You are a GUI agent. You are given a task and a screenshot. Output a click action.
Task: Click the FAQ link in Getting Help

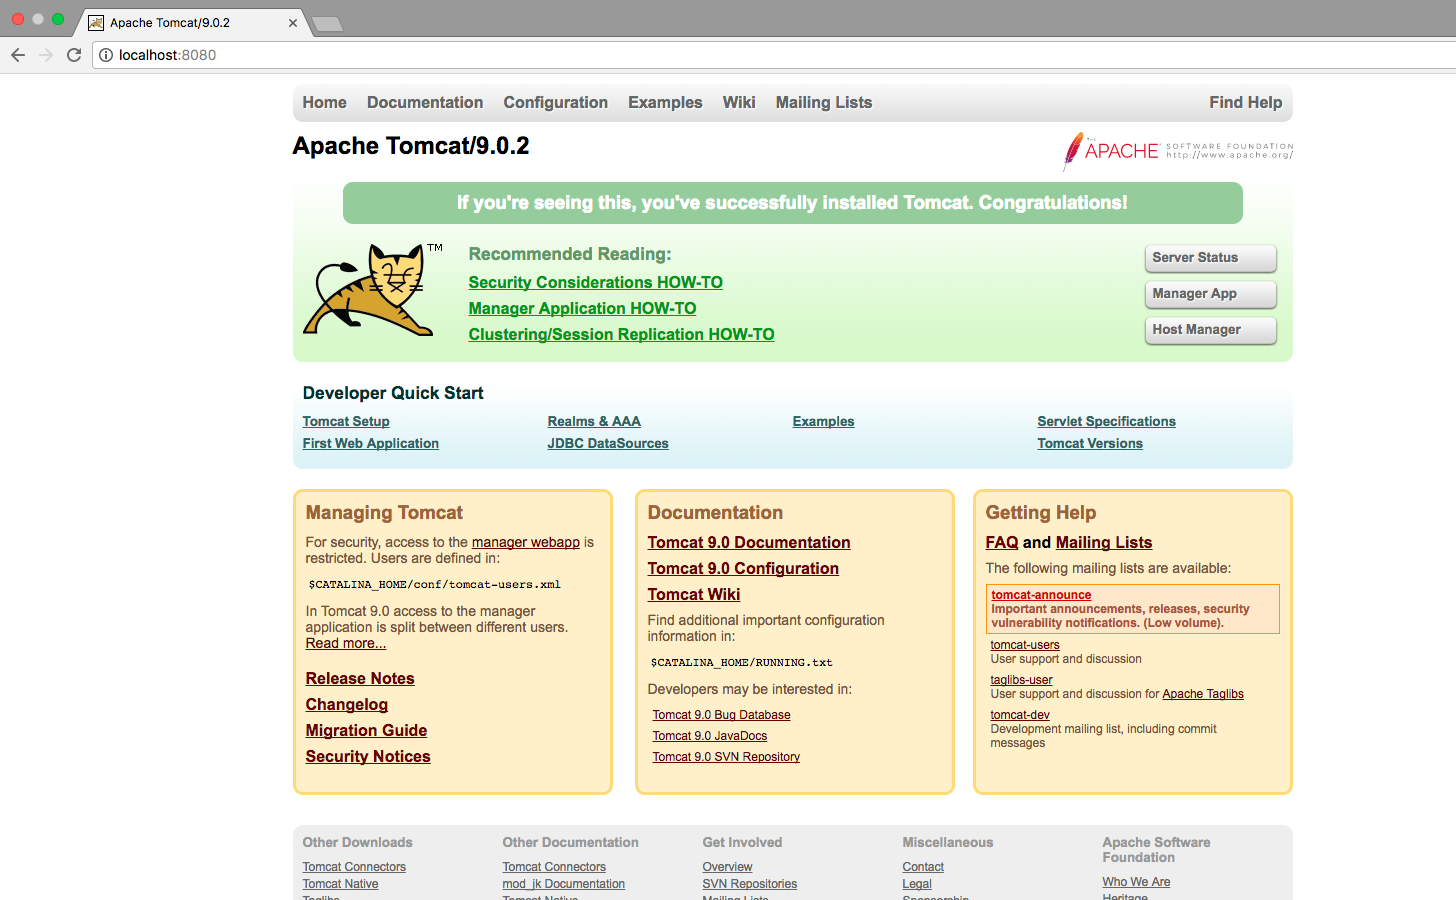pyautogui.click(x=1002, y=543)
